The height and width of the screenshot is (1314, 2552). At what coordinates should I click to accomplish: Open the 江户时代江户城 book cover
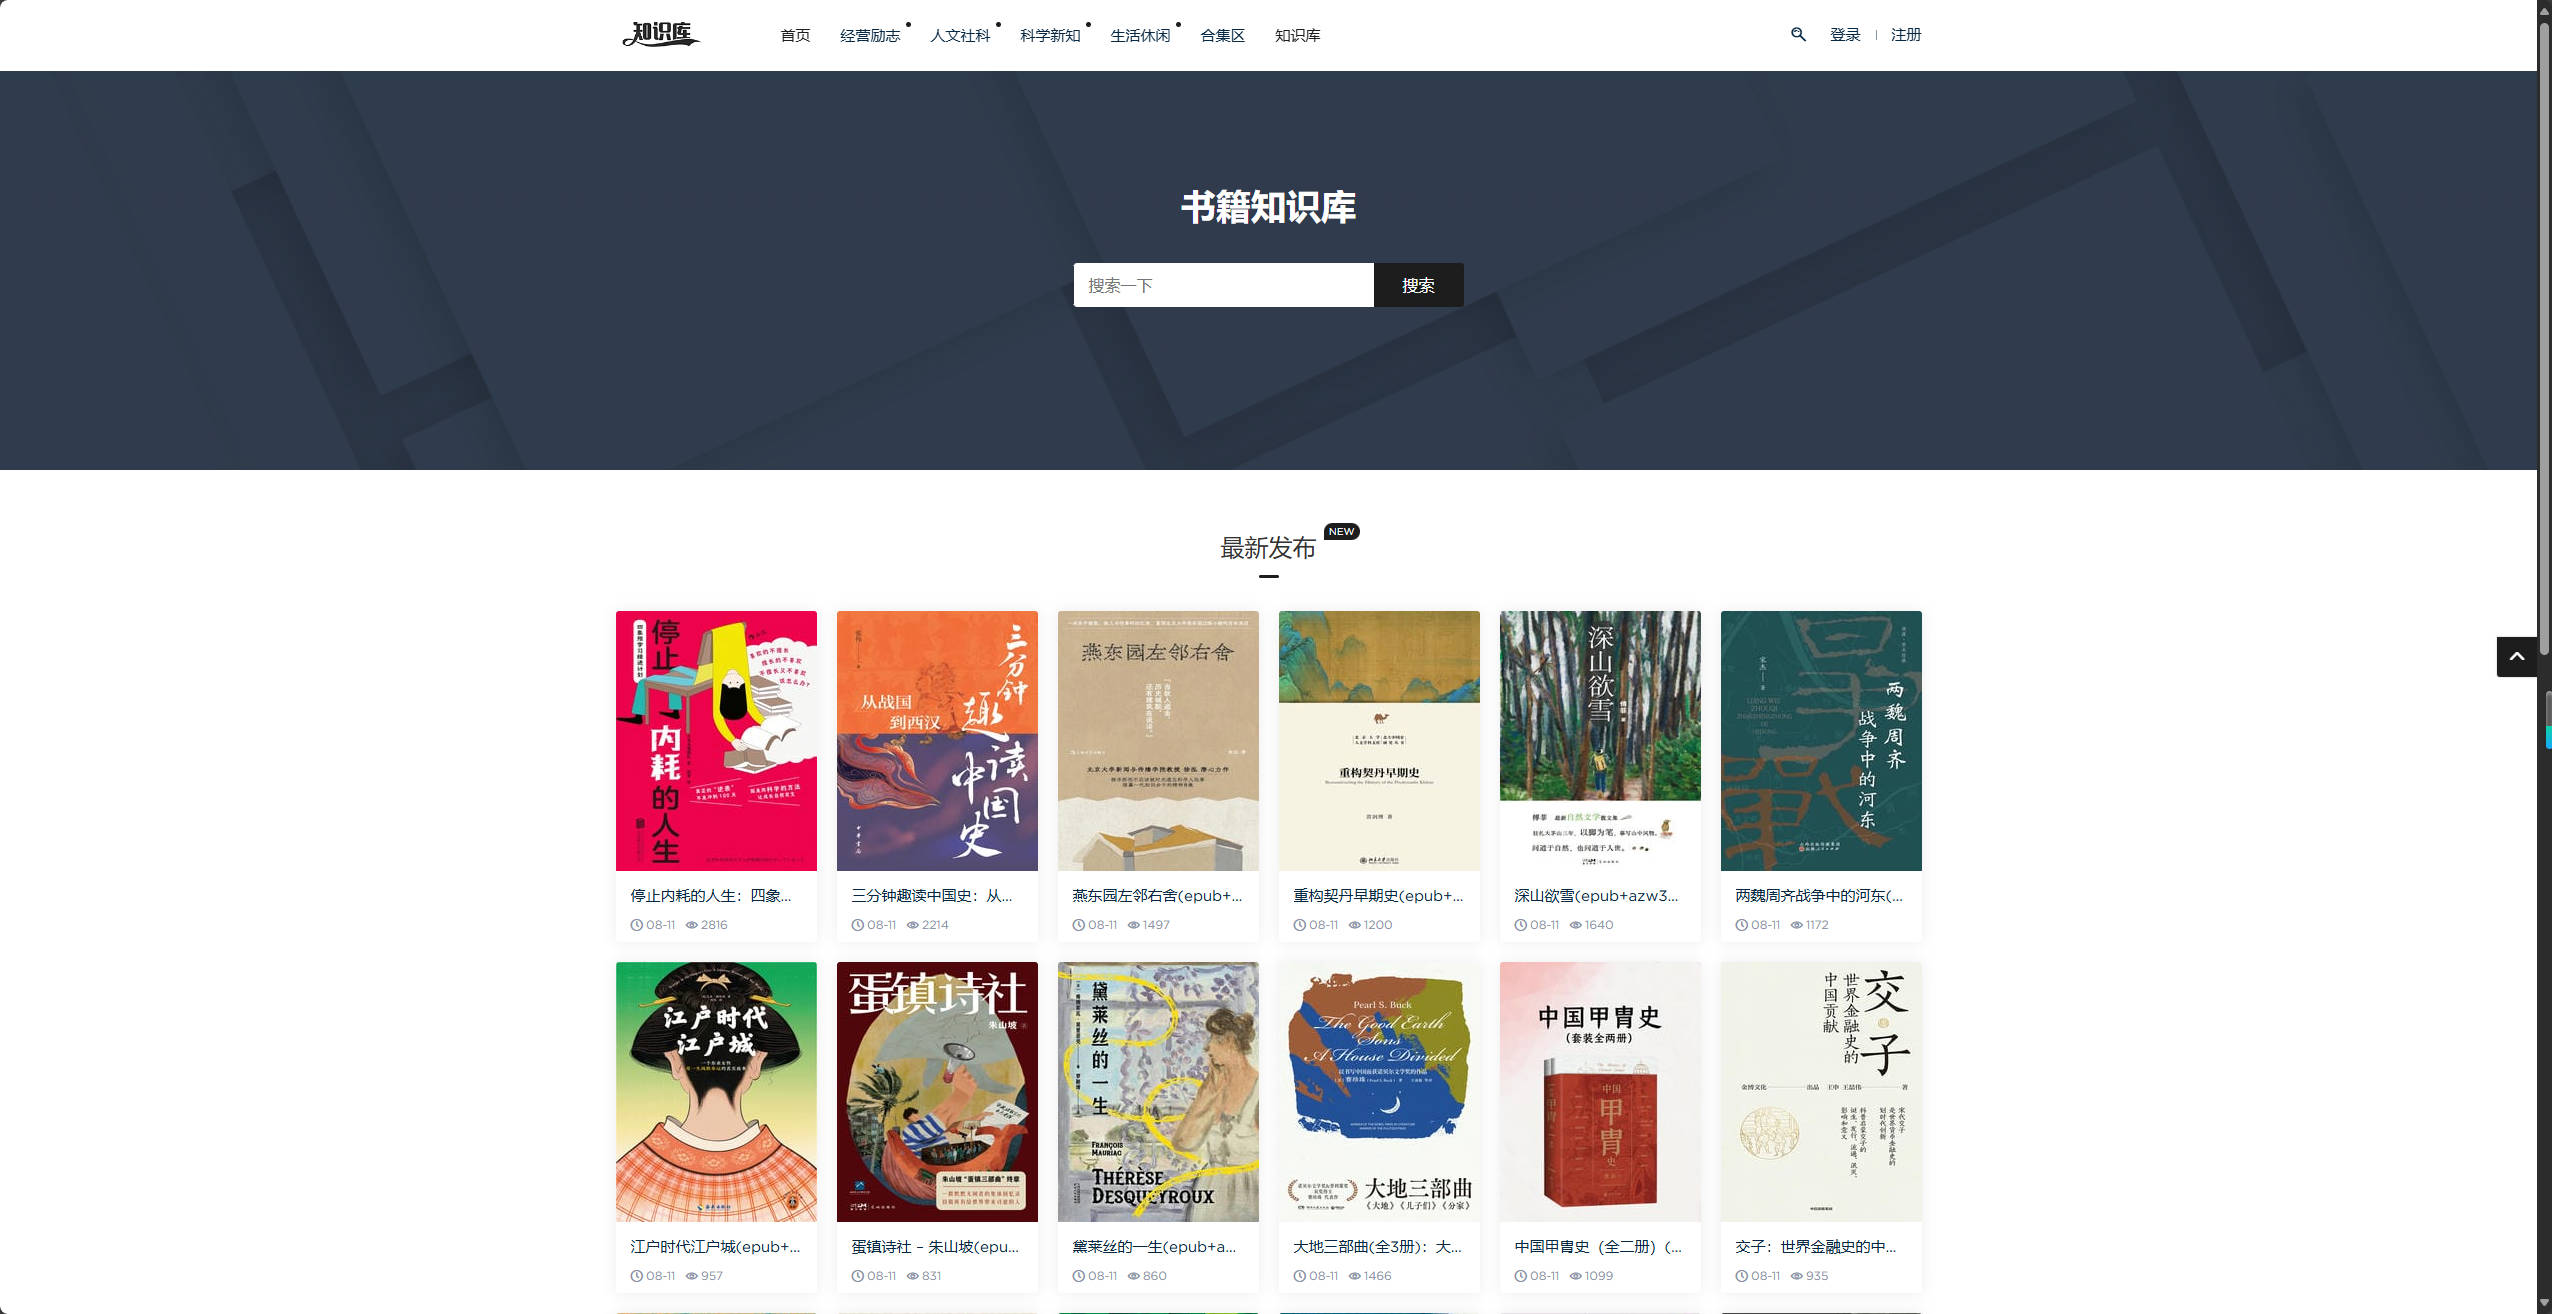tap(716, 1092)
